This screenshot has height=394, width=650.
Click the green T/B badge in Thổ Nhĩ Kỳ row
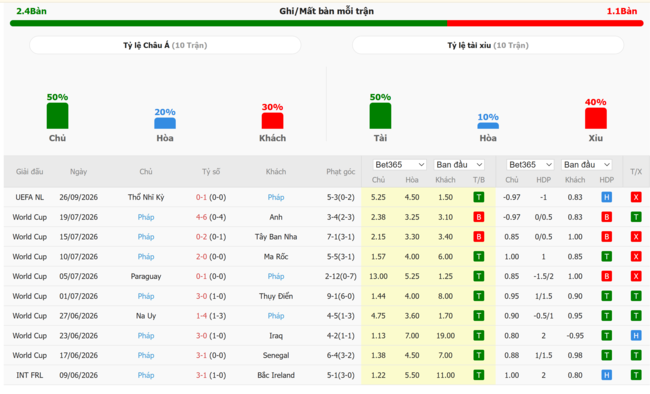478,197
